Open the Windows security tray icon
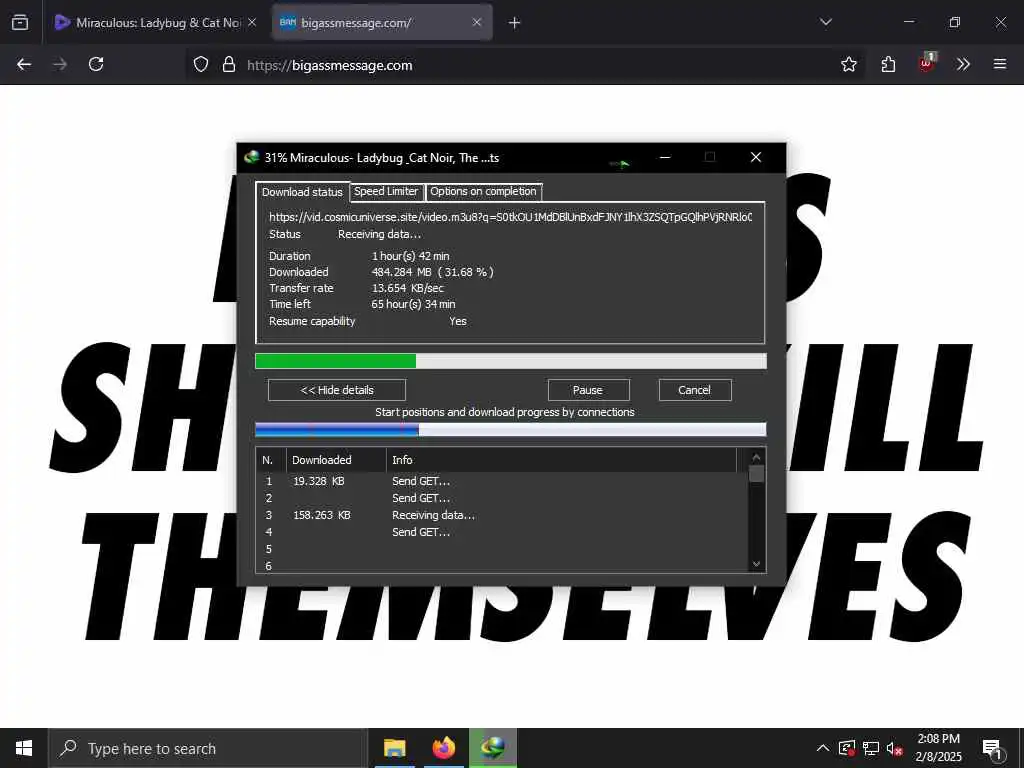The image size is (1024, 768). pyautogui.click(x=847, y=748)
